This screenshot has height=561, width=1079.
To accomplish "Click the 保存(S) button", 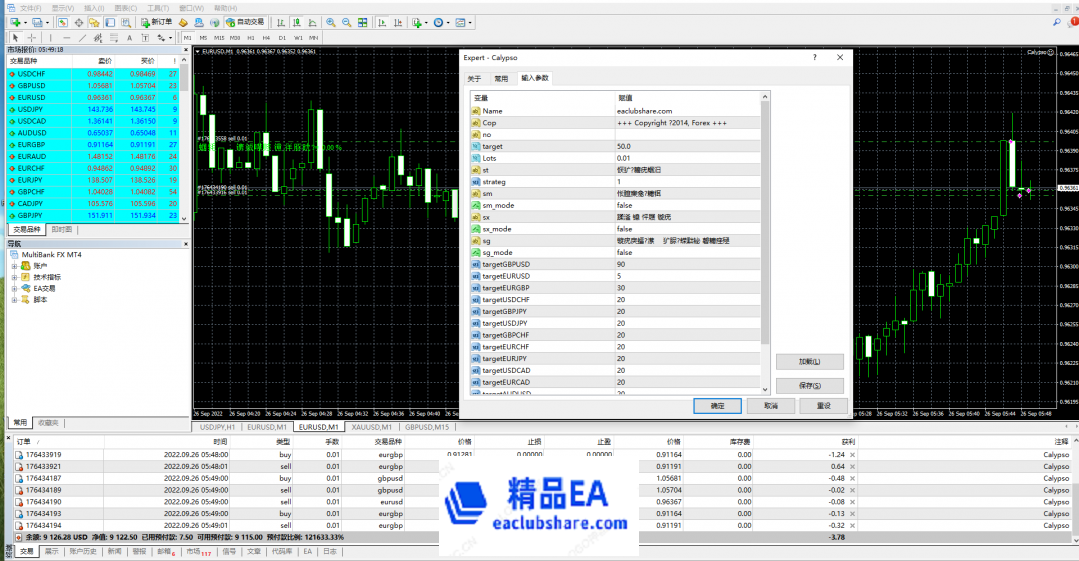I will [809, 385].
